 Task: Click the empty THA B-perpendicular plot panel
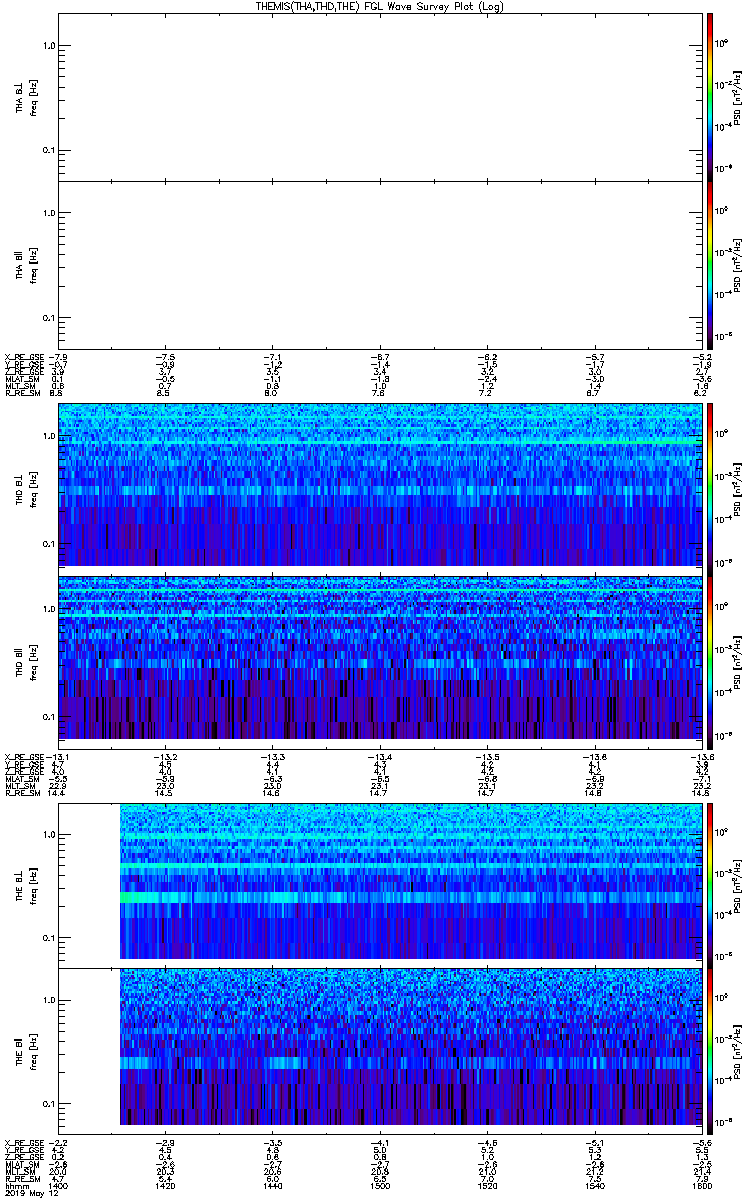coord(380,97)
